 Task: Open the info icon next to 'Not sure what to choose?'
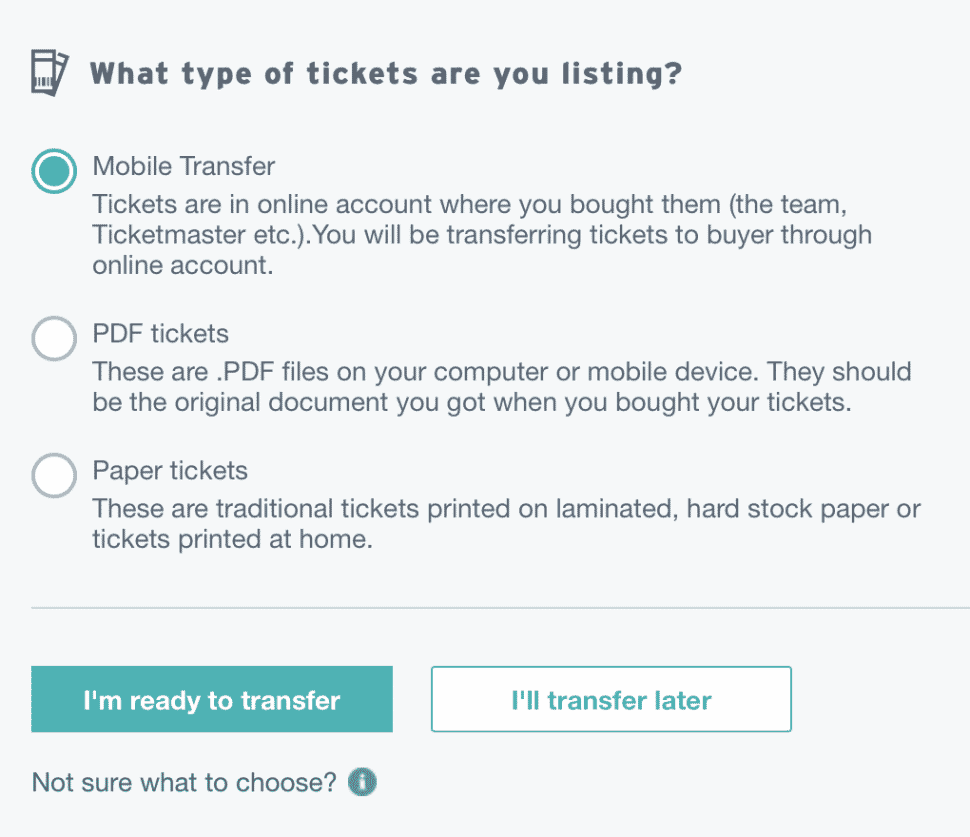(x=362, y=782)
